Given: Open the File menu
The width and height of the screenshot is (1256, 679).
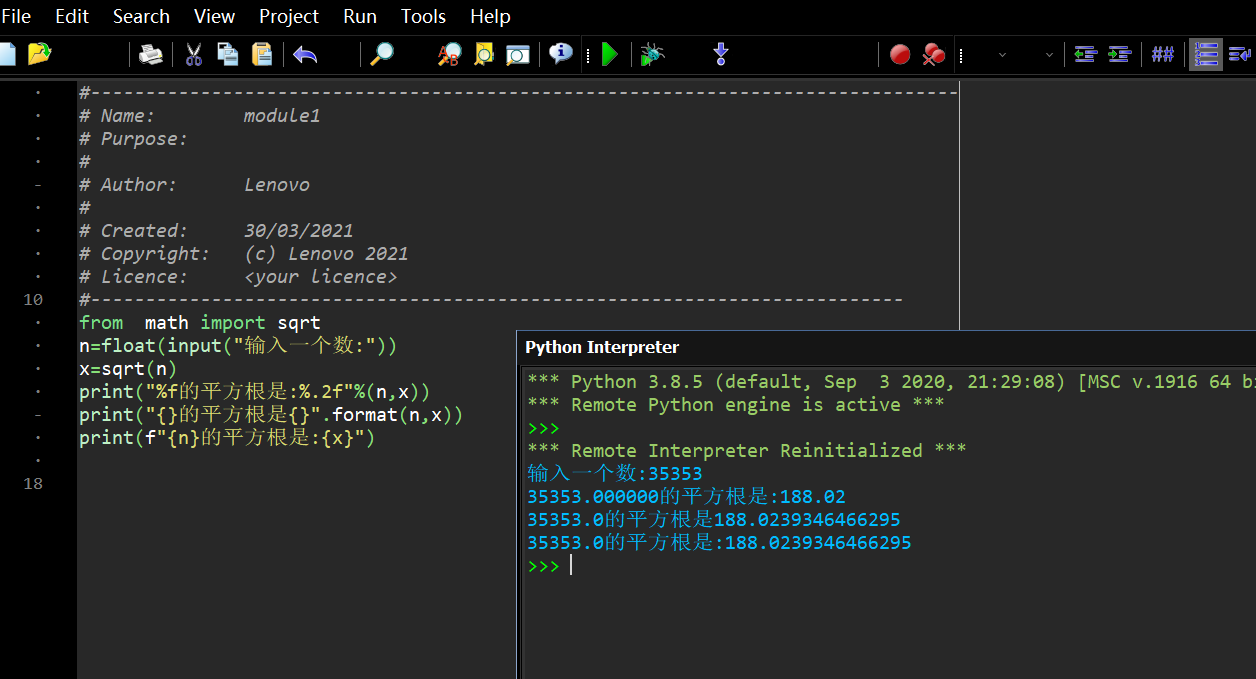Looking at the screenshot, I should click(x=16, y=16).
